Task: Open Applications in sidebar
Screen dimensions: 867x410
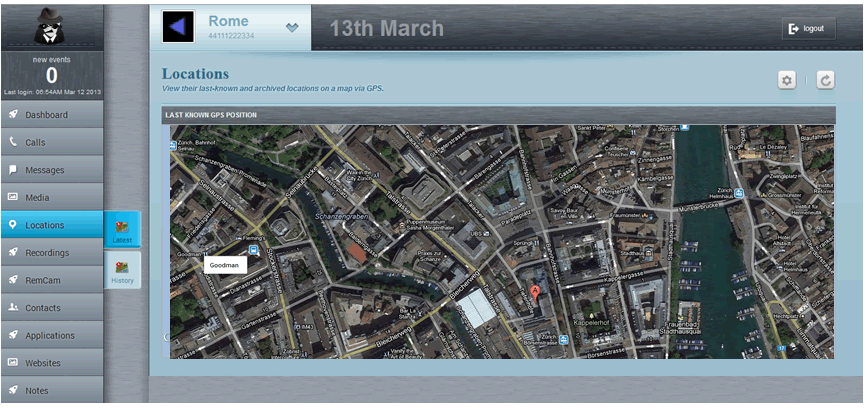Action: click(51, 336)
